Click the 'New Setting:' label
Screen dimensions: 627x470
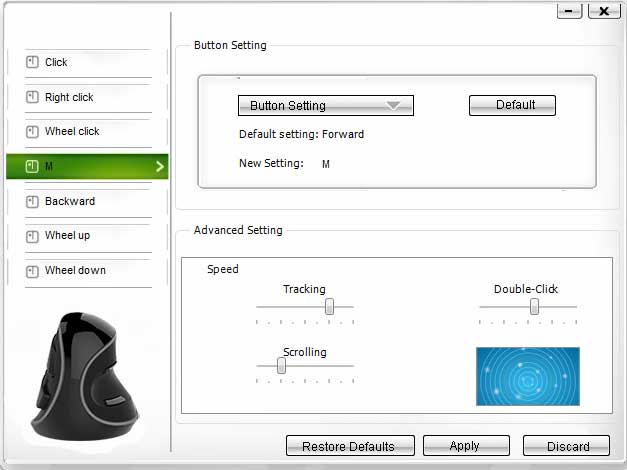[x=271, y=163]
